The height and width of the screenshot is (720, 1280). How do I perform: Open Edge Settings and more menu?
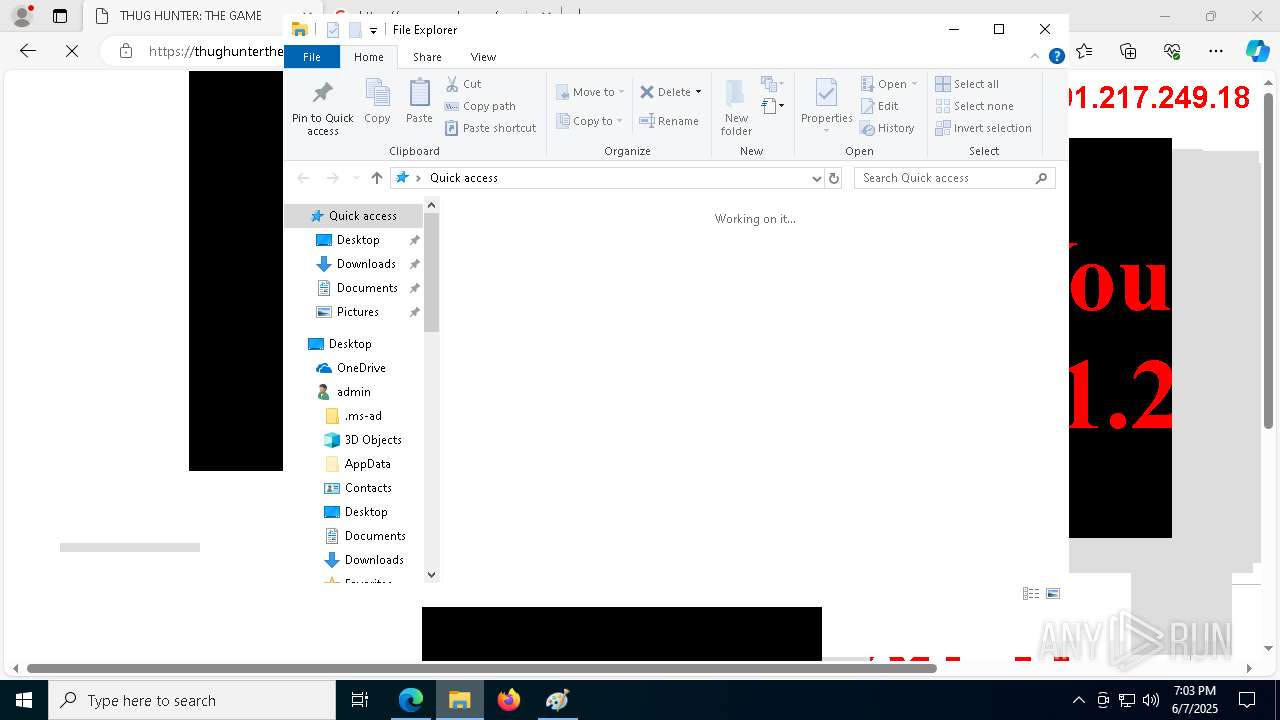1216,51
